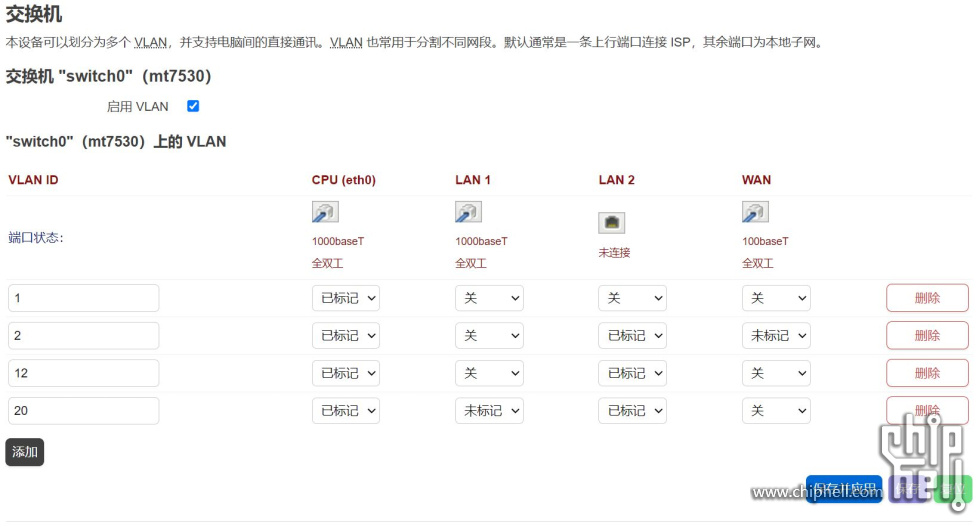Delete the VLAN 2 row

927,336
